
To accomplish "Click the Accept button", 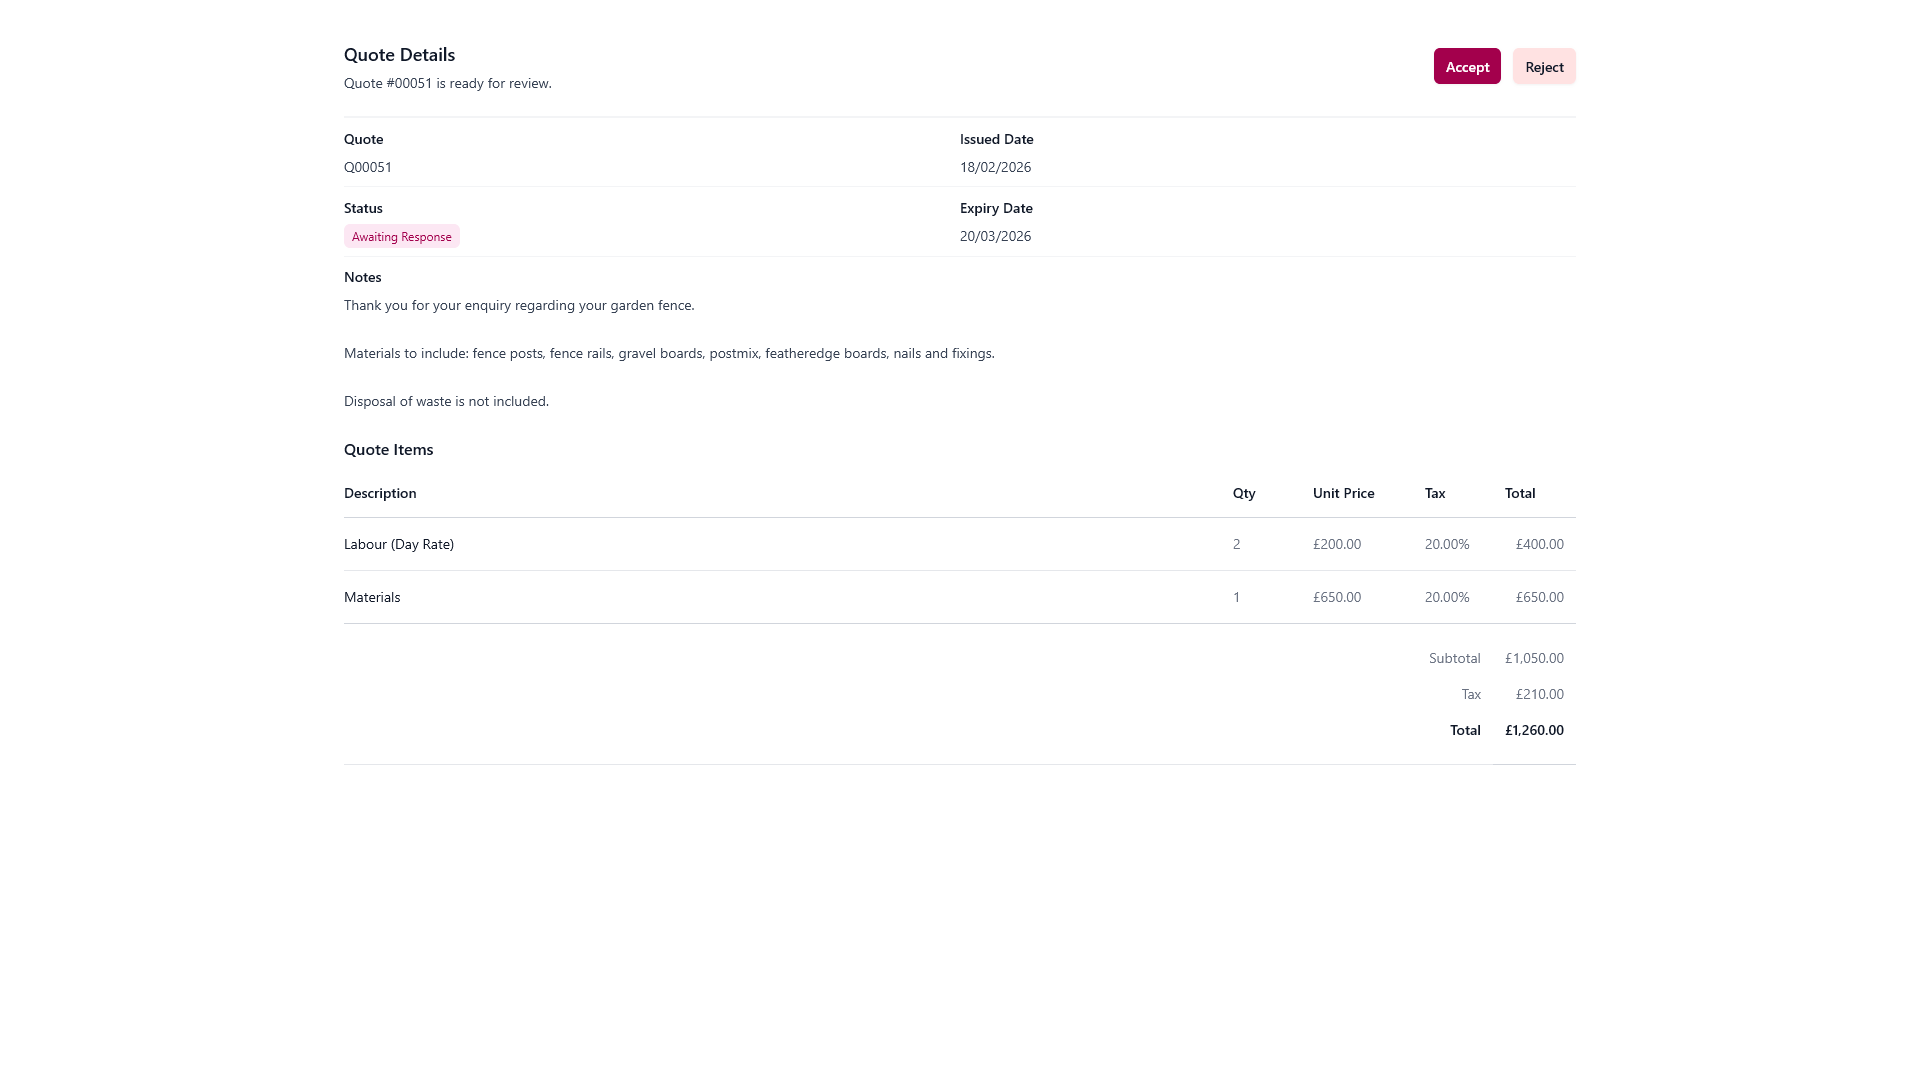I will pyautogui.click(x=1466, y=67).
